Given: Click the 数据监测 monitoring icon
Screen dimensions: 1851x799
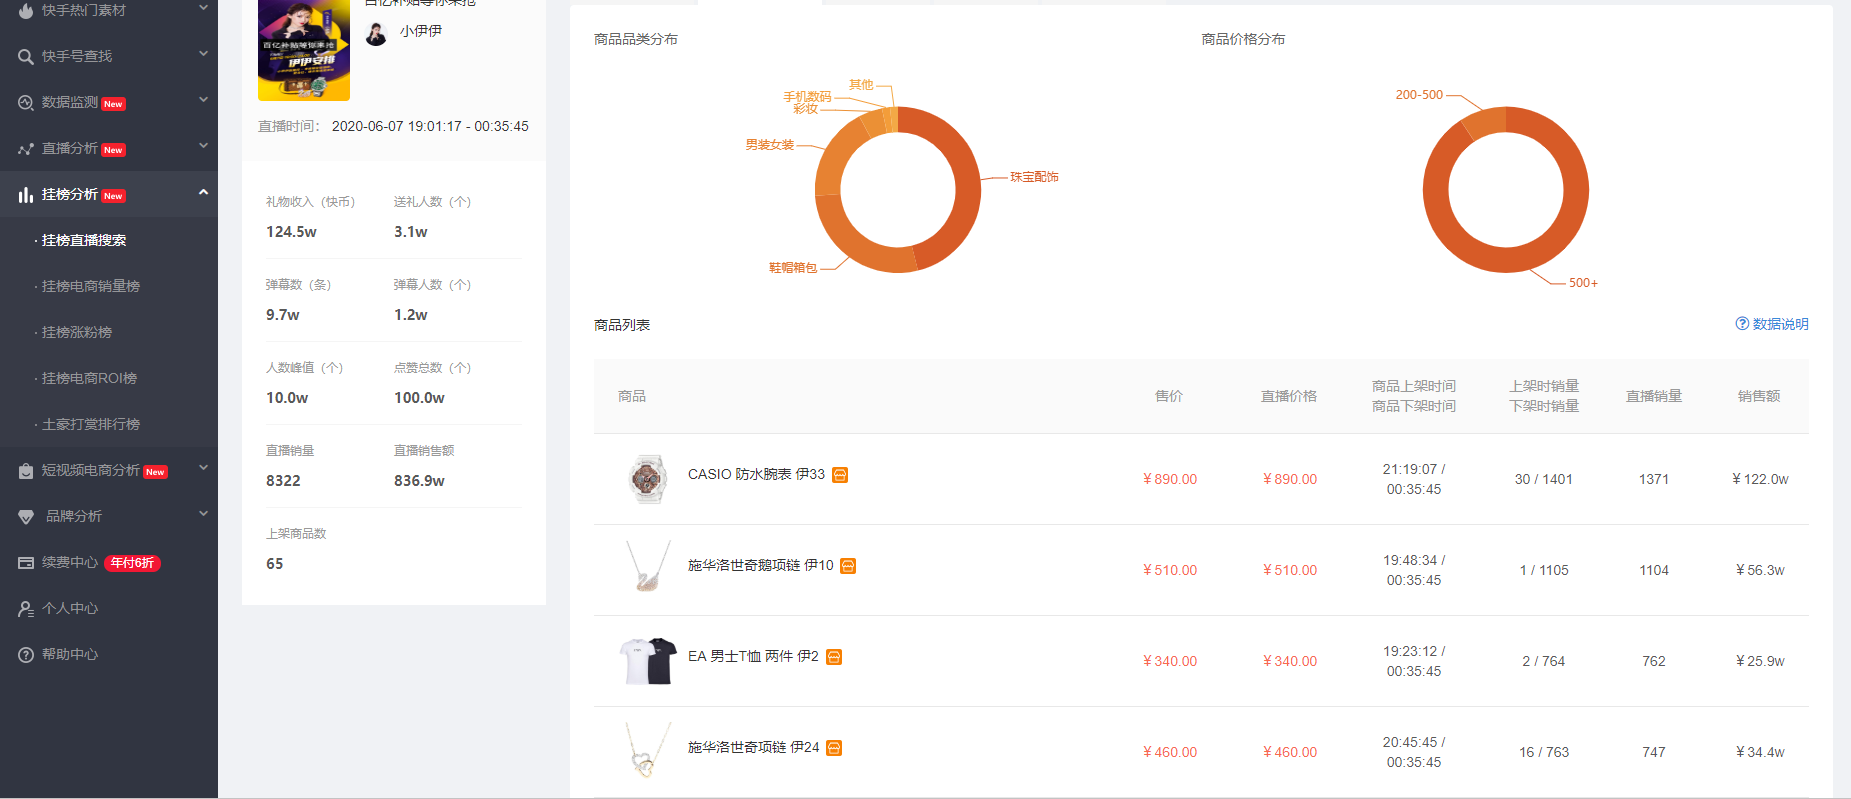Looking at the screenshot, I should [26, 102].
